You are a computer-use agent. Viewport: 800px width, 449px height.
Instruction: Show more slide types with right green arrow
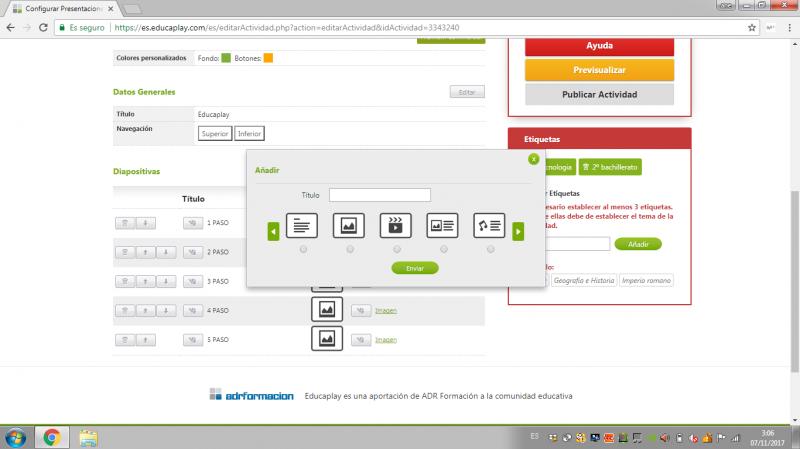coord(518,232)
